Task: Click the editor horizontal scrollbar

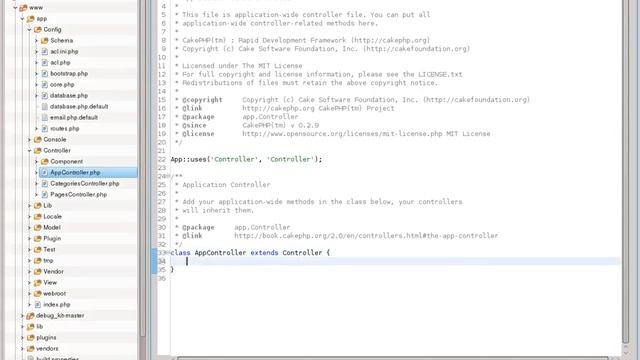Action: click(x=392, y=358)
